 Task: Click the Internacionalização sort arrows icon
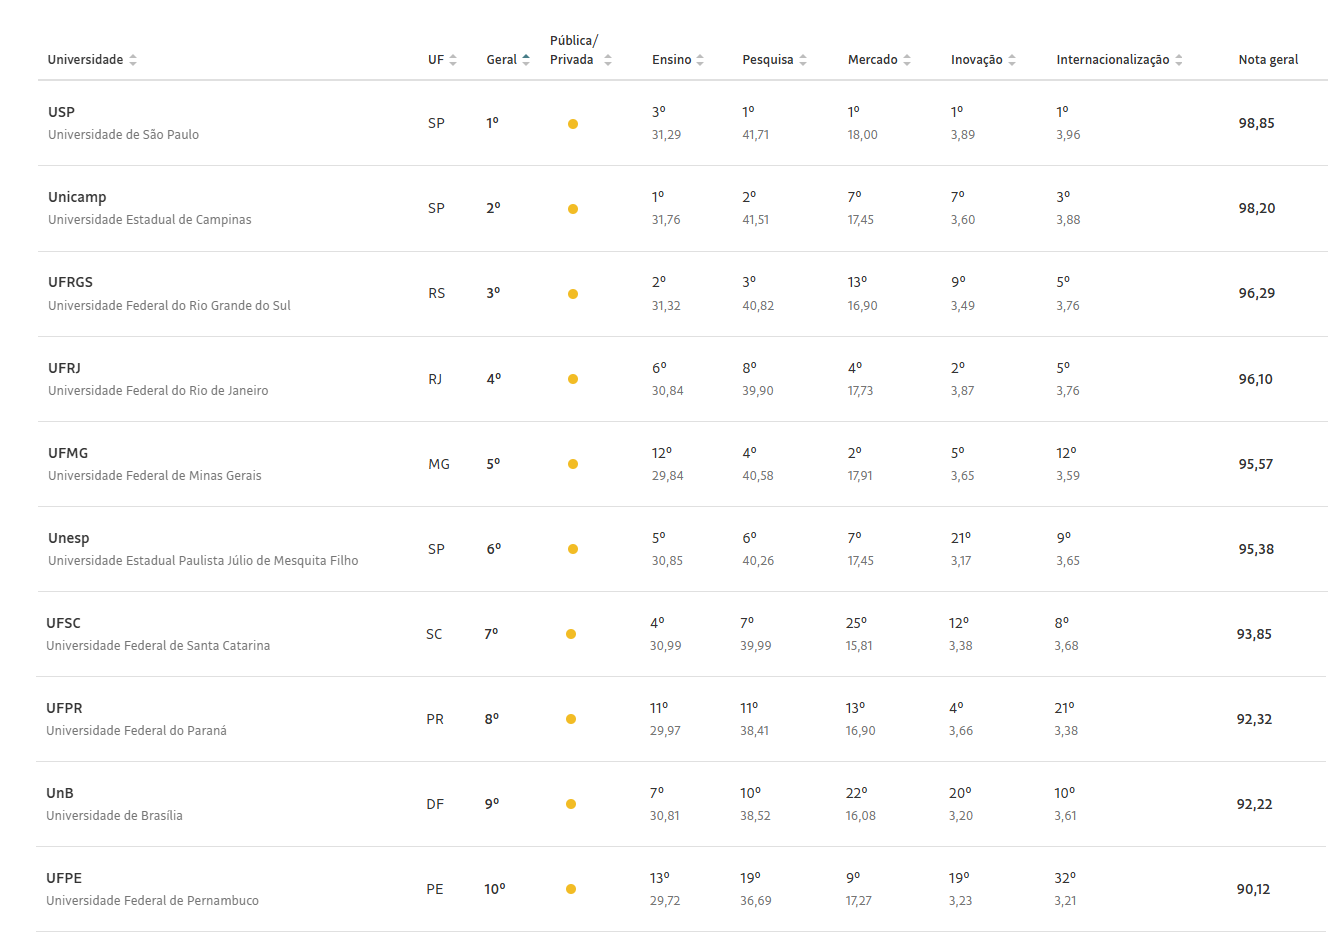pos(1179,60)
